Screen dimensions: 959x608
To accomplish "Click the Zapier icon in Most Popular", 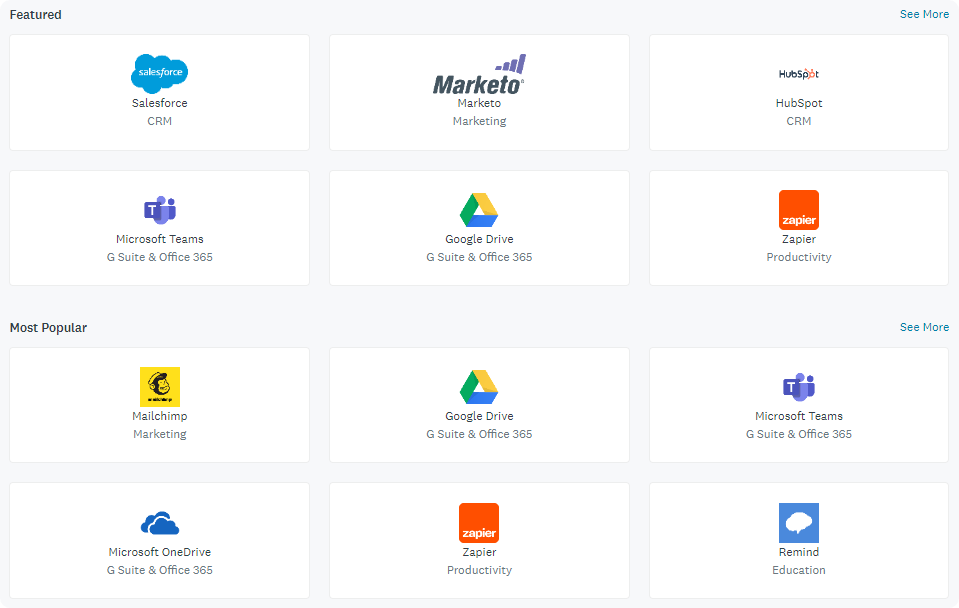I will pos(479,523).
